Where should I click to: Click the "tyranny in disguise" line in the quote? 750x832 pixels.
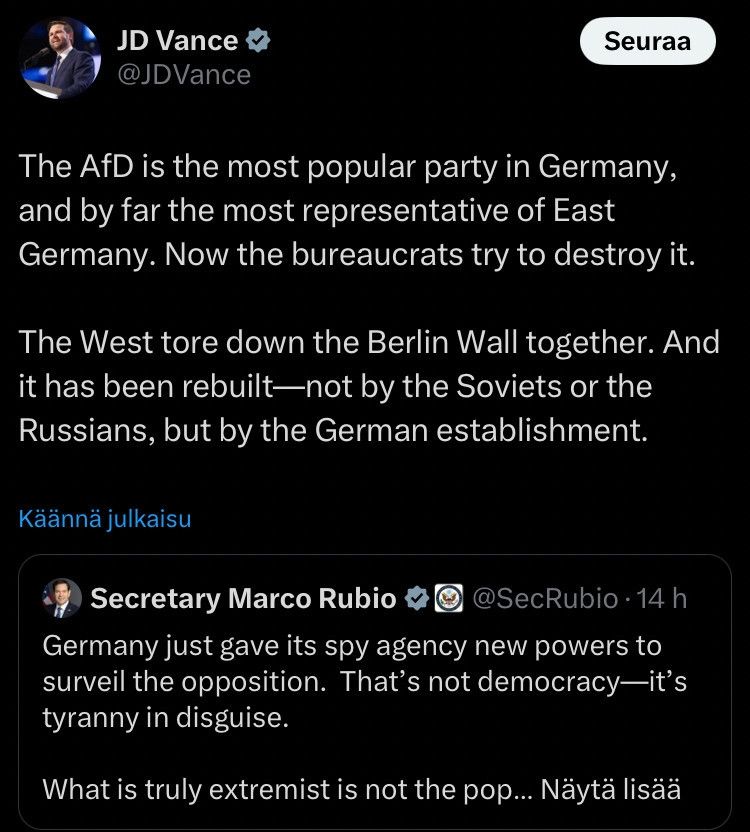tap(166, 718)
